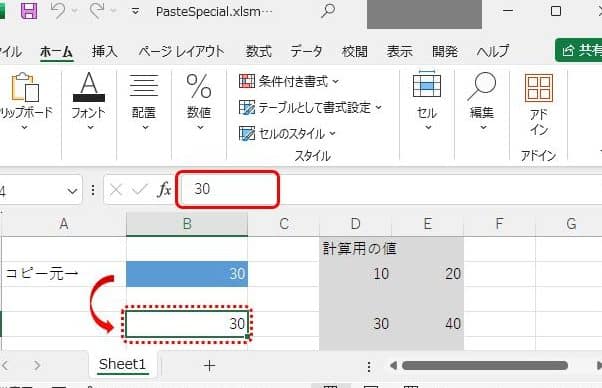Open セルのスタイル menu
The image size is (602, 388).
tap(288, 134)
